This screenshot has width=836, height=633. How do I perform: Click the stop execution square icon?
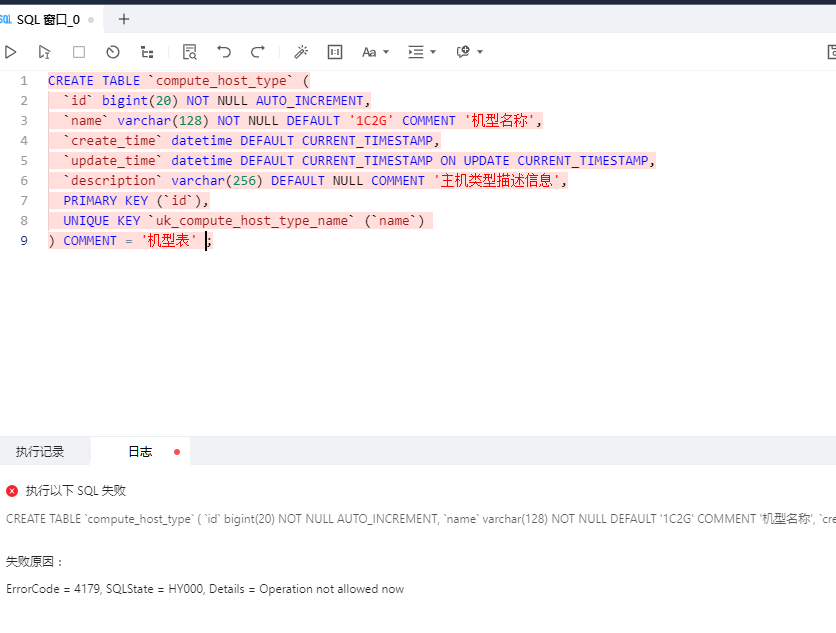[79, 52]
